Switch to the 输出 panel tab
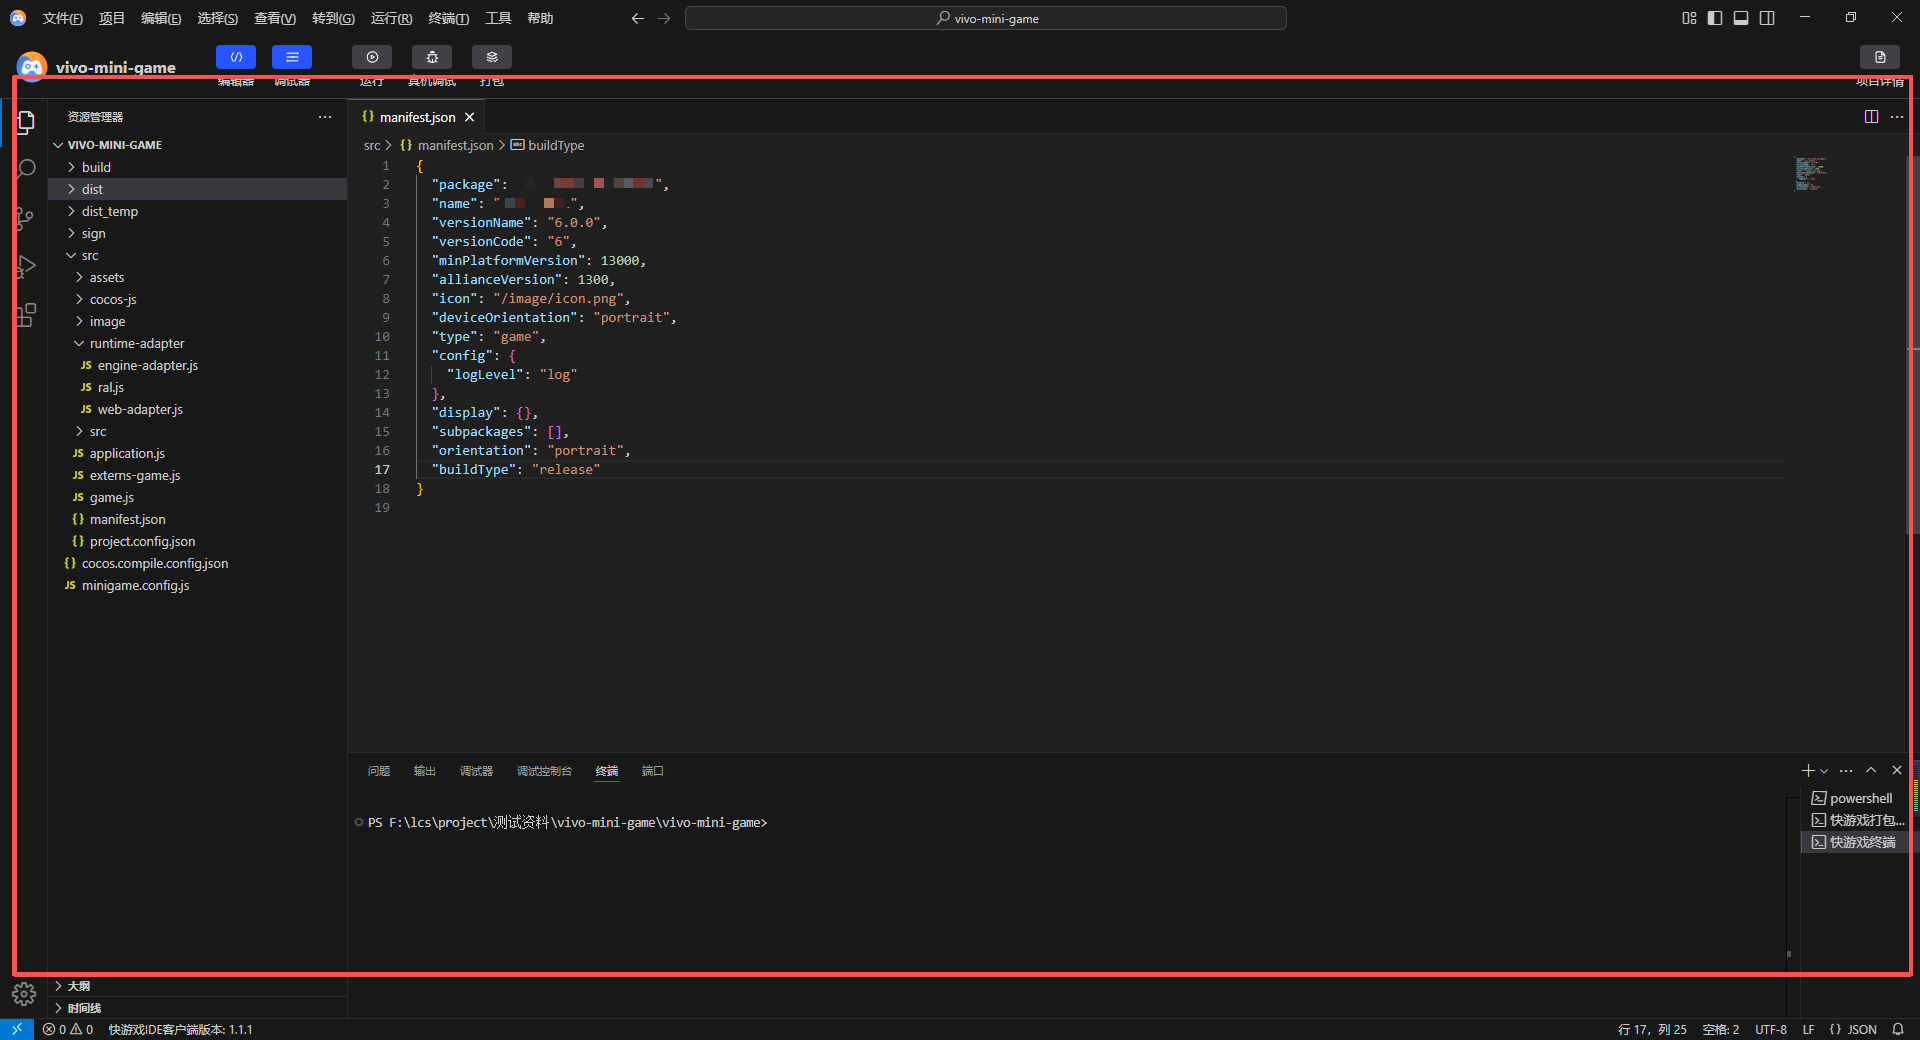 [x=425, y=771]
